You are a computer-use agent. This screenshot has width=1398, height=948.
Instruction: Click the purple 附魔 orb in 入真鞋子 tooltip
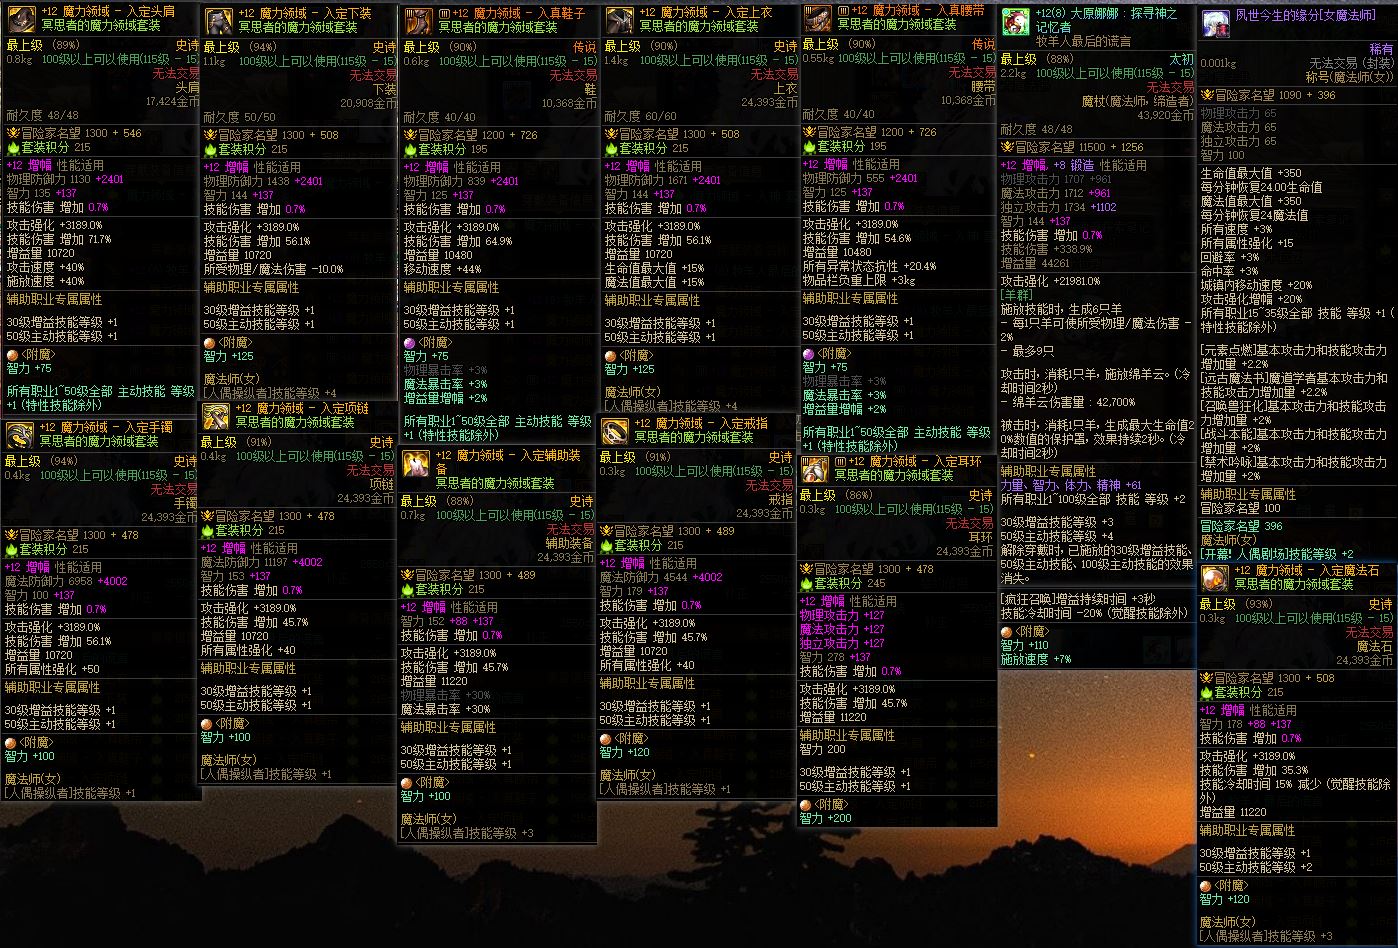coord(410,342)
